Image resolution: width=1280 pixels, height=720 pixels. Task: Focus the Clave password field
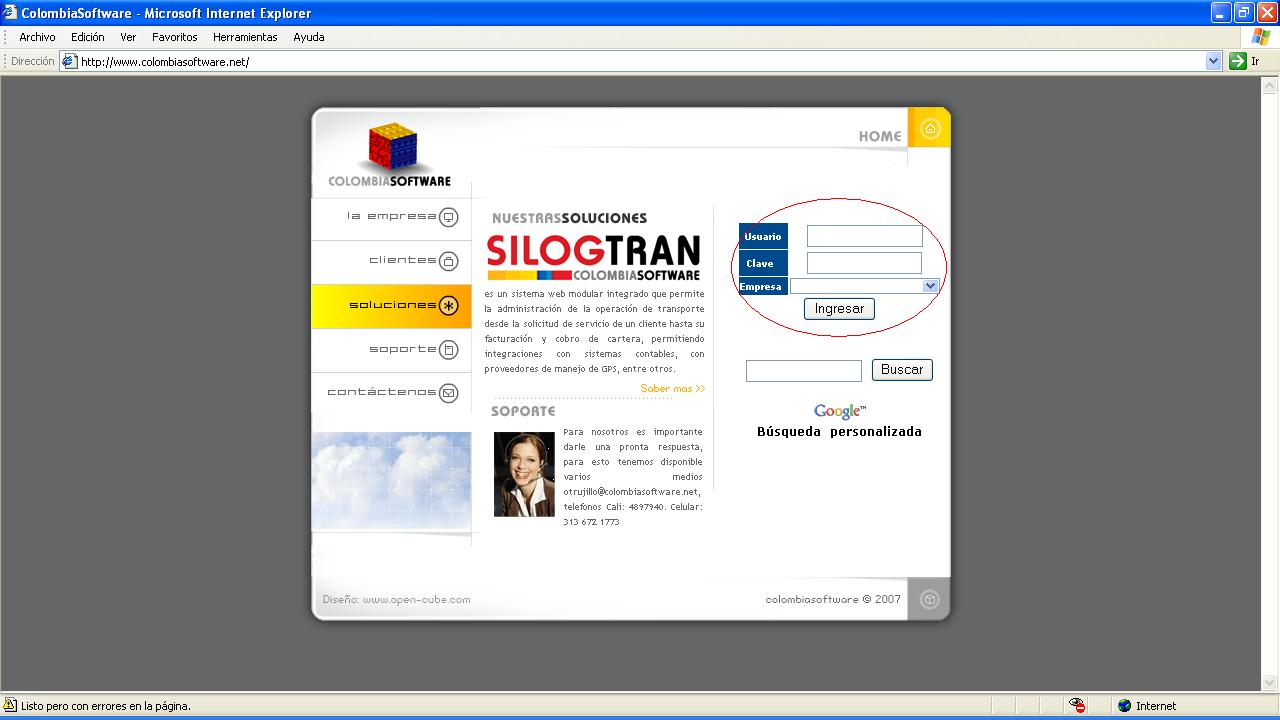pyautogui.click(x=864, y=263)
